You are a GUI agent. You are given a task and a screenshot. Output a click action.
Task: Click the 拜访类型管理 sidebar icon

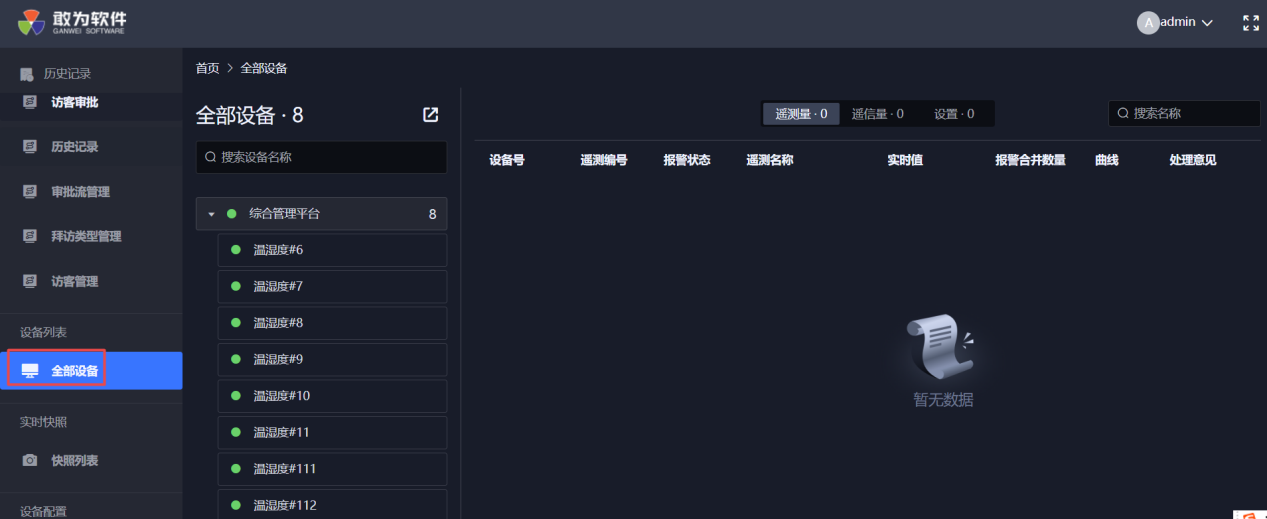[x=30, y=237]
